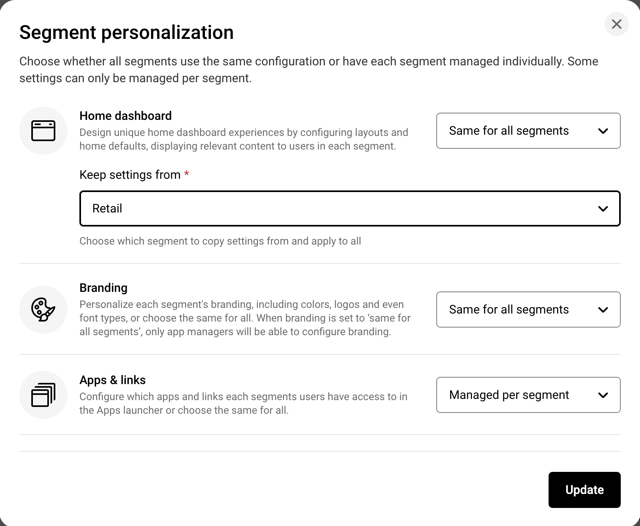
Task: Click the chevron arrow in the Apps & links dropdown
Action: point(602,395)
